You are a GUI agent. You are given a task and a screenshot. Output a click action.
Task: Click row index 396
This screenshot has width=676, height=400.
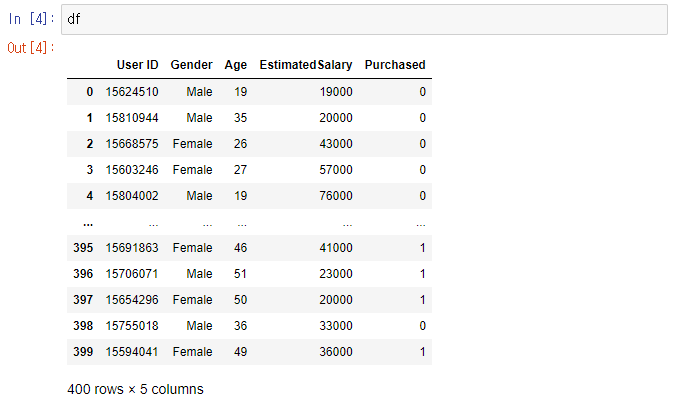pyautogui.click(x=83, y=274)
